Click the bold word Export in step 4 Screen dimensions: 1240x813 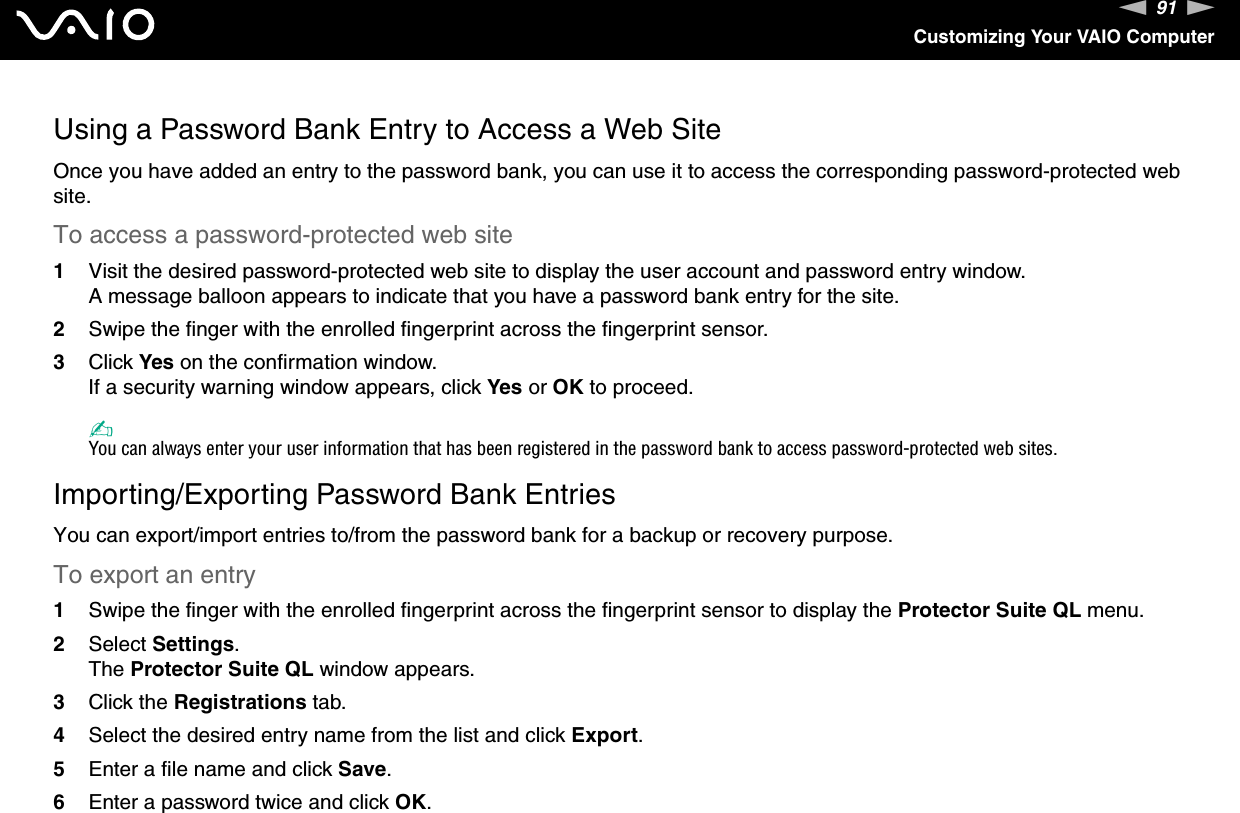[x=604, y=736]
